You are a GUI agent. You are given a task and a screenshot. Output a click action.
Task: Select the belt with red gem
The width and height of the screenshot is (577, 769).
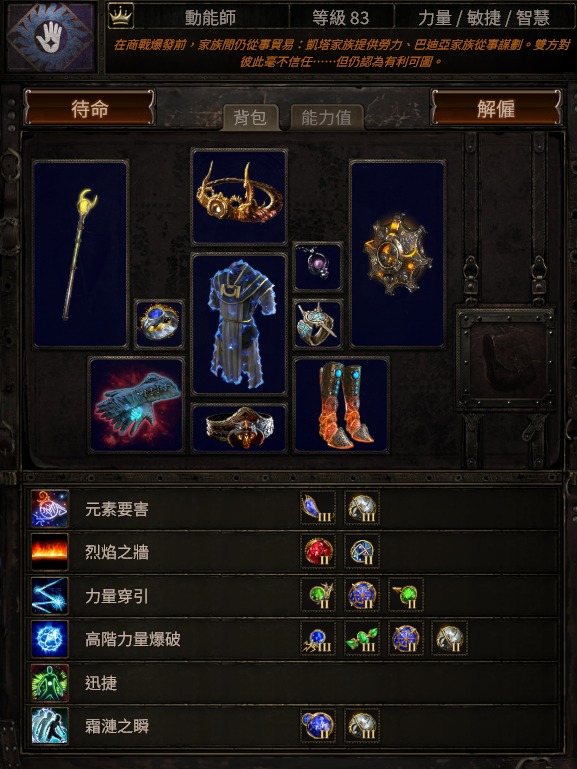(239, 428)
